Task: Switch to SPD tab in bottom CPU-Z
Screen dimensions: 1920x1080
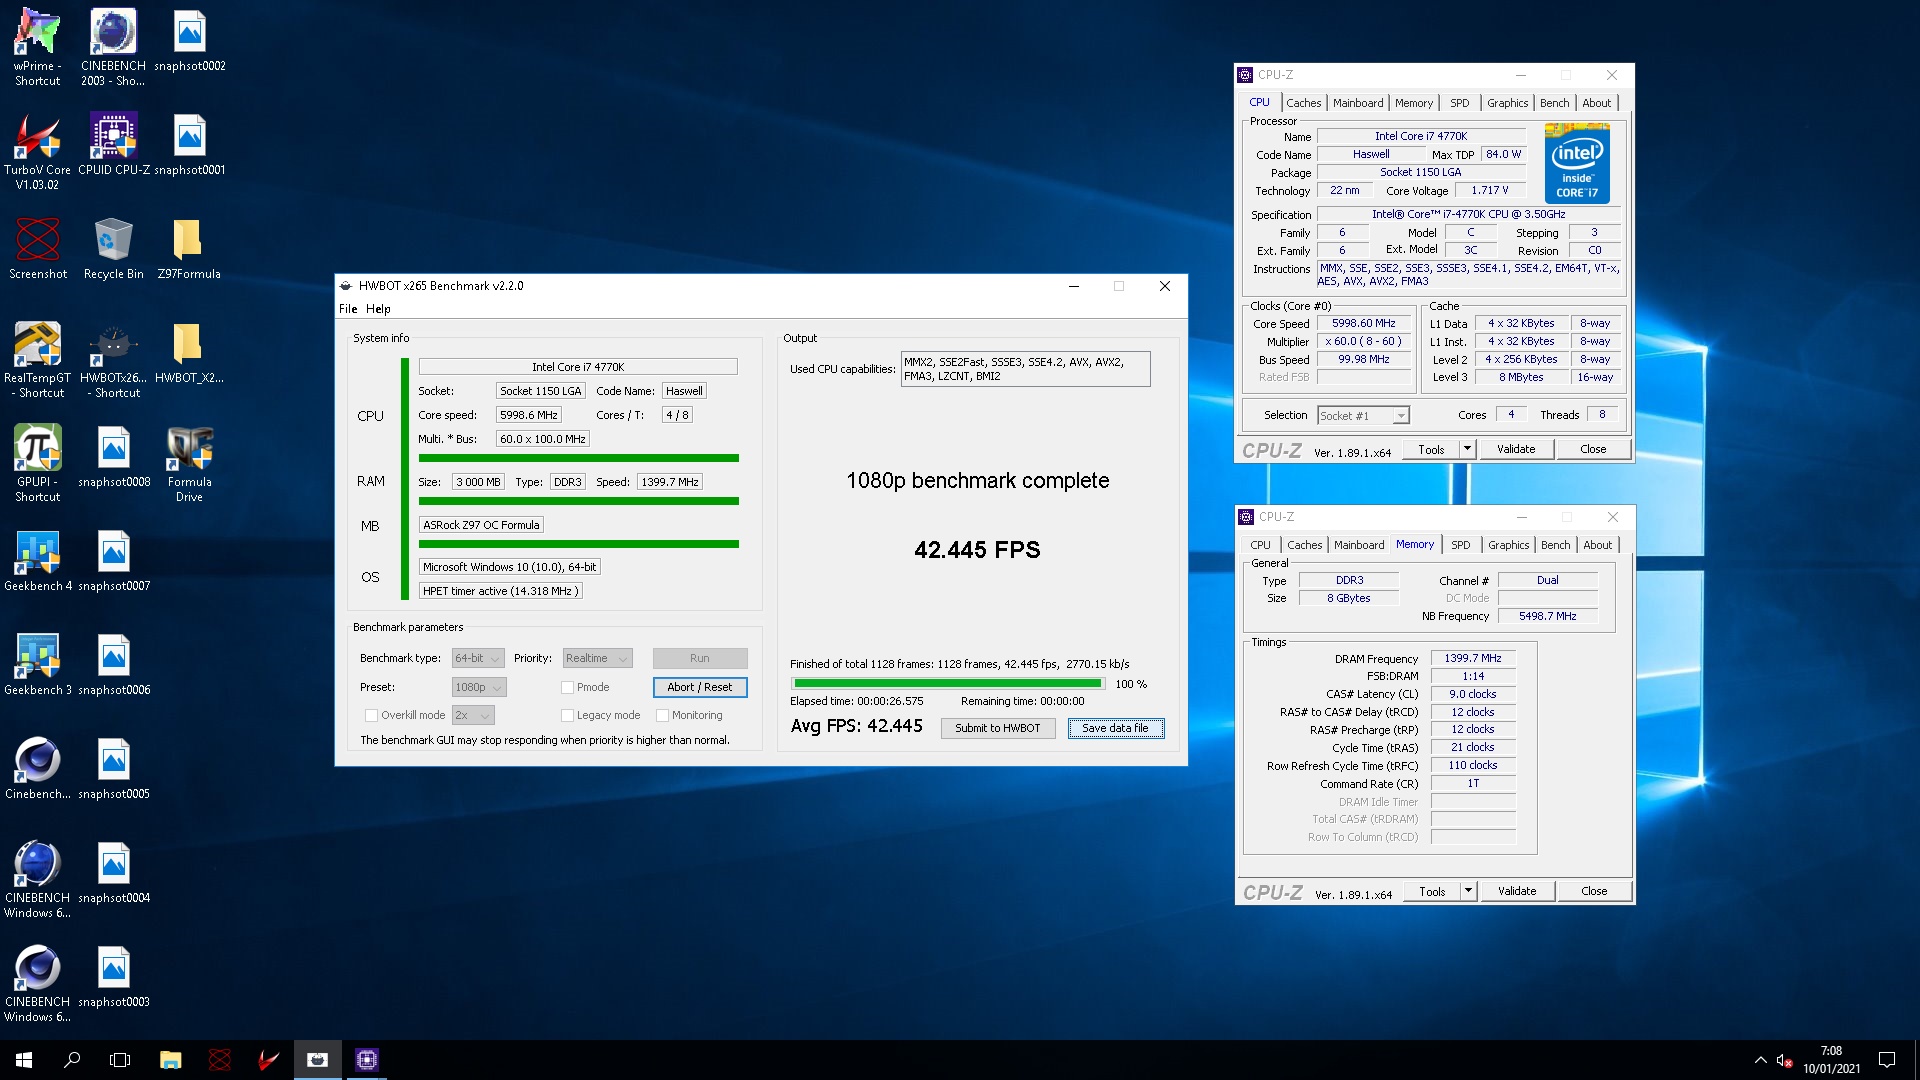Action: [x=1460, y=545]
